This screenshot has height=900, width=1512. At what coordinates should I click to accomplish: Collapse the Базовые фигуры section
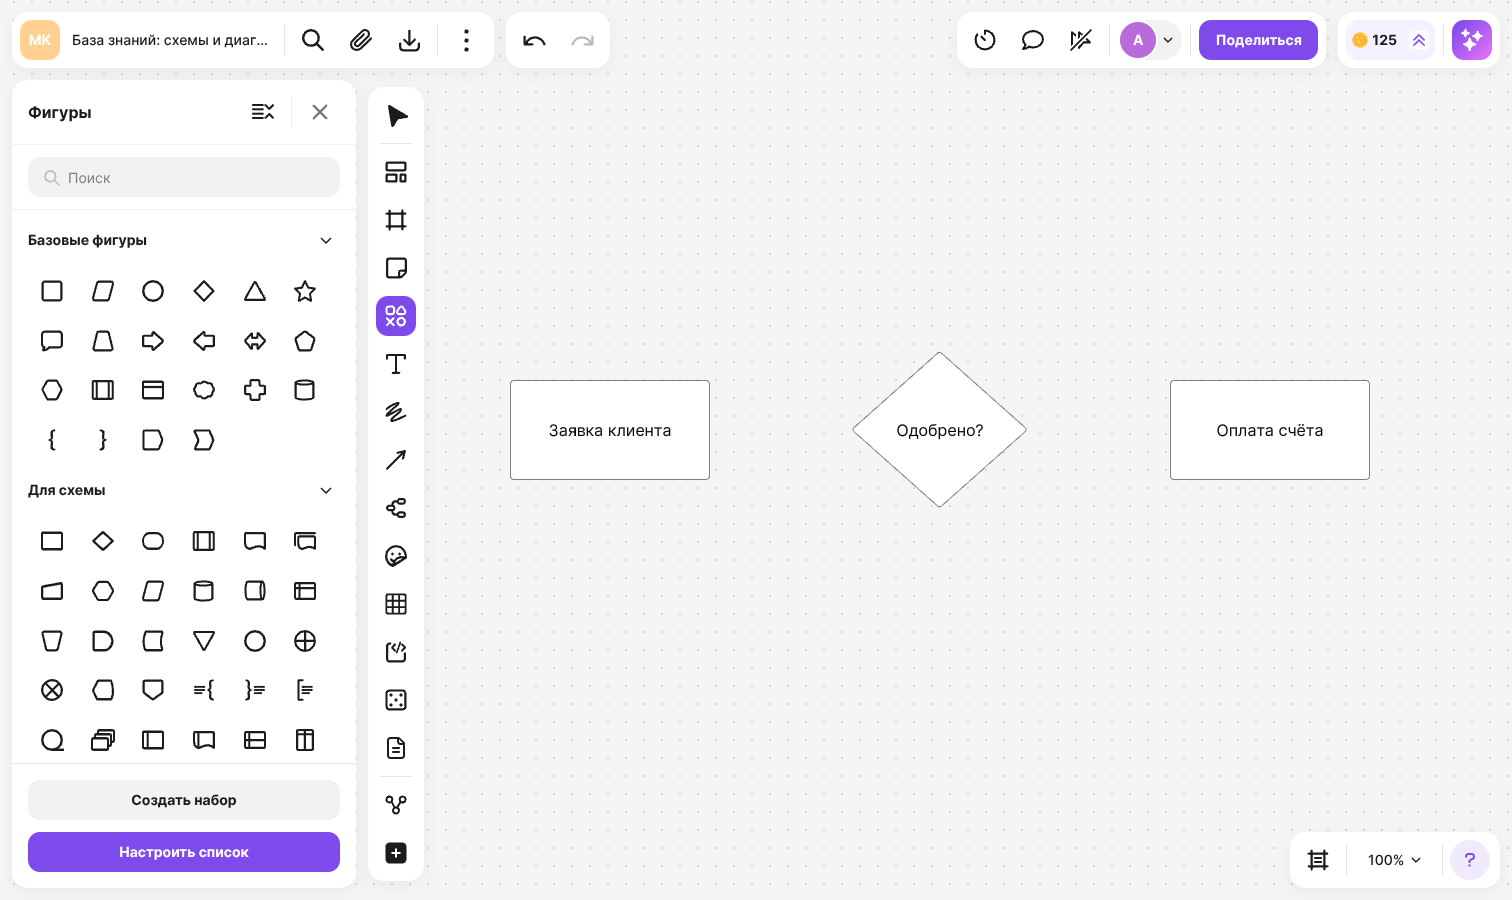pos(326,240)
